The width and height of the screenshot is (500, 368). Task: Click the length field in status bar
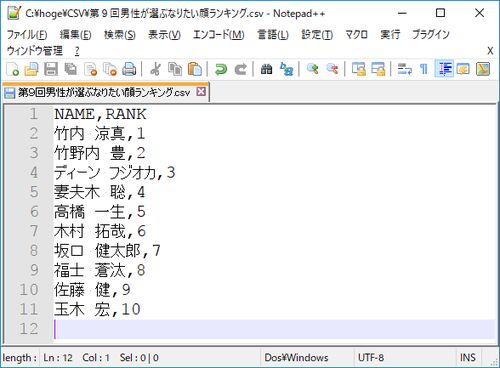[x=20, y=358]
